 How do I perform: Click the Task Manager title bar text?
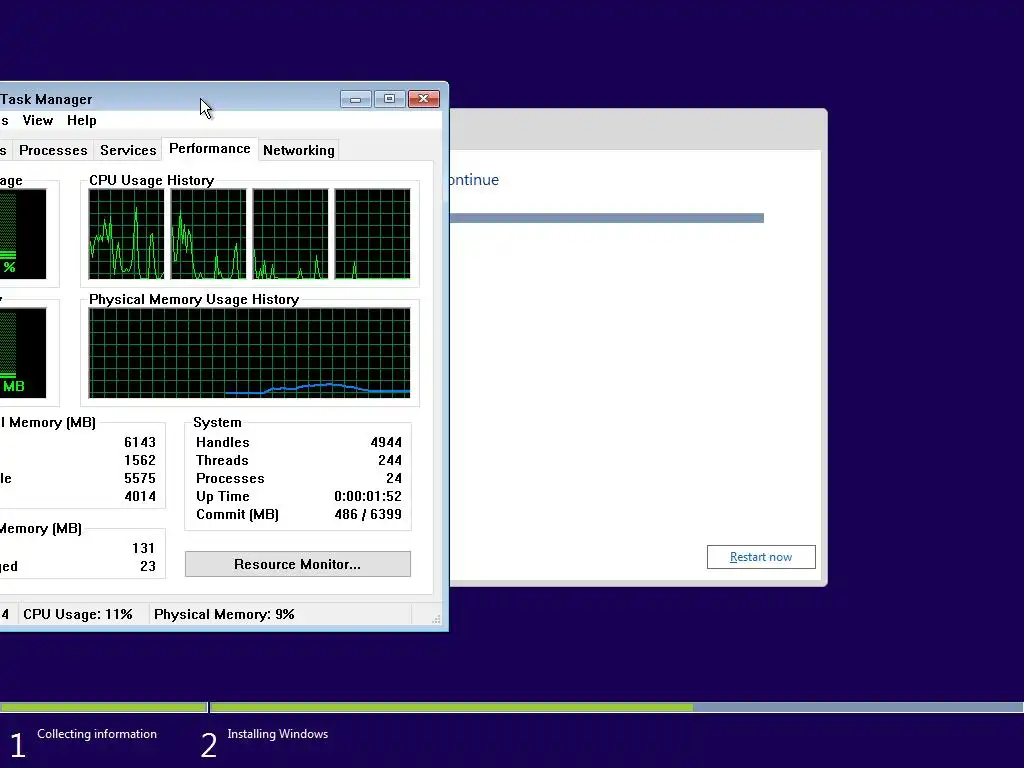click(46, 99)
